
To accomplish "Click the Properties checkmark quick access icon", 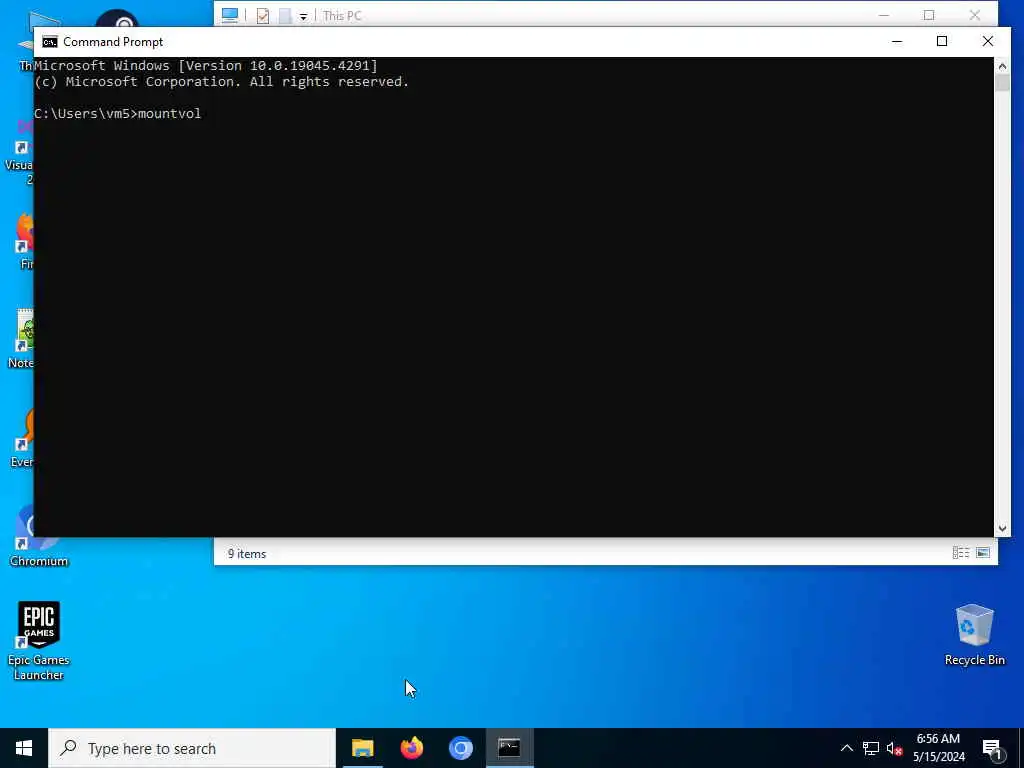I will [x=263, y=16].
